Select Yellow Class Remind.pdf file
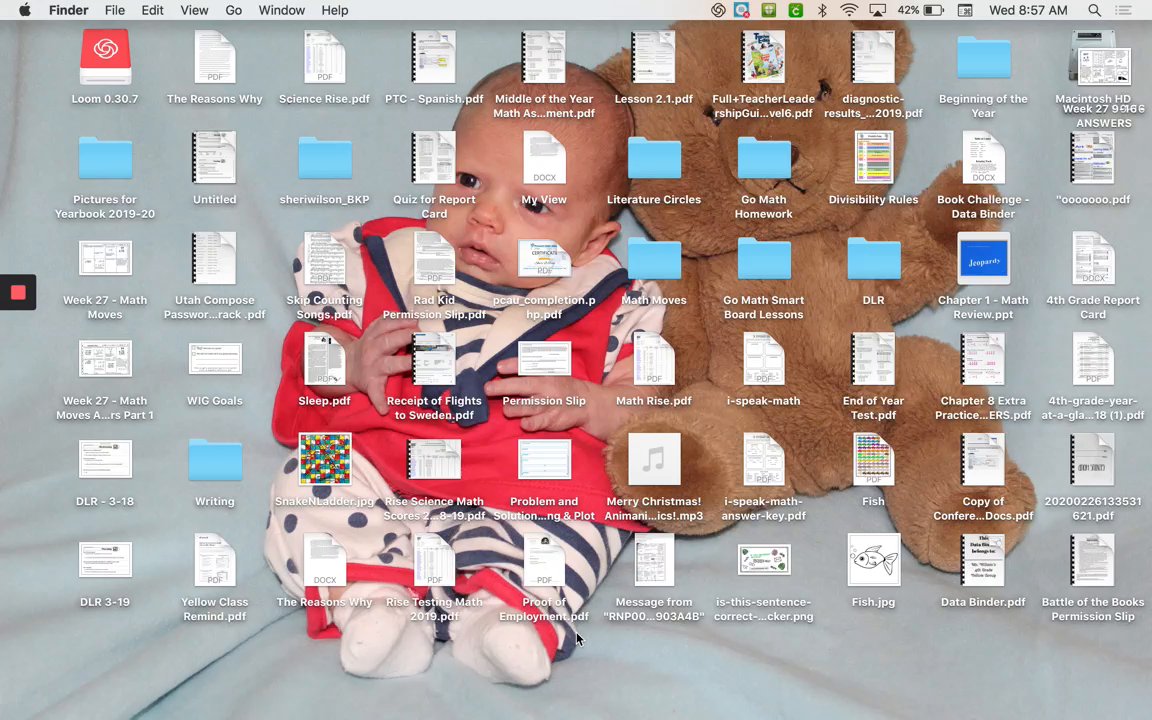The image size is (1152, 720). point(215,560)
